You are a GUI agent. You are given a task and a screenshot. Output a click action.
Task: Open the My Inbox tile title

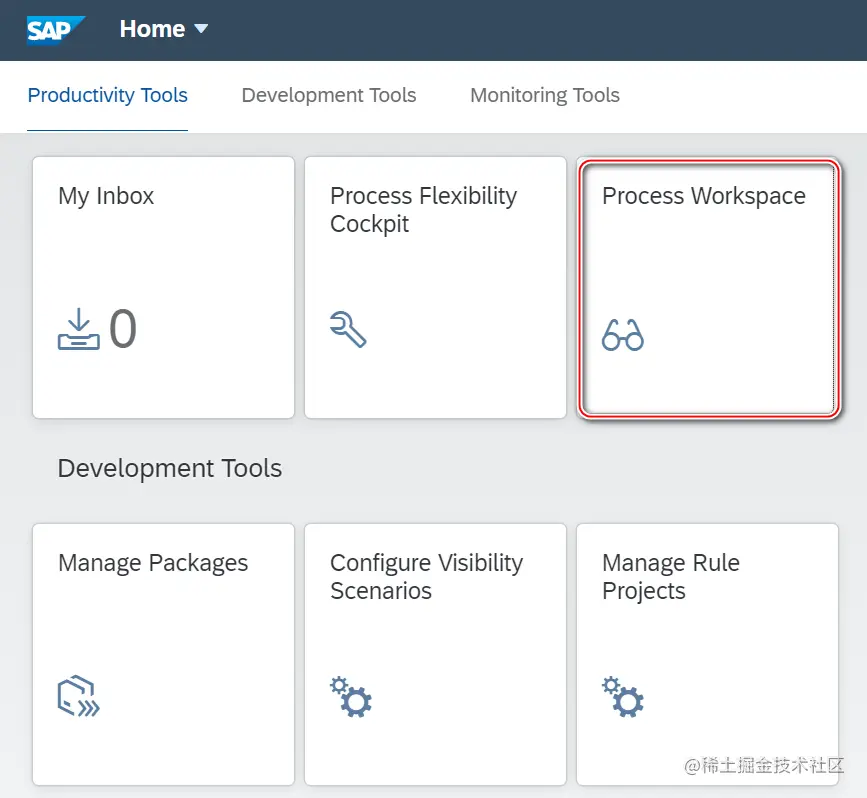(106, 196)
